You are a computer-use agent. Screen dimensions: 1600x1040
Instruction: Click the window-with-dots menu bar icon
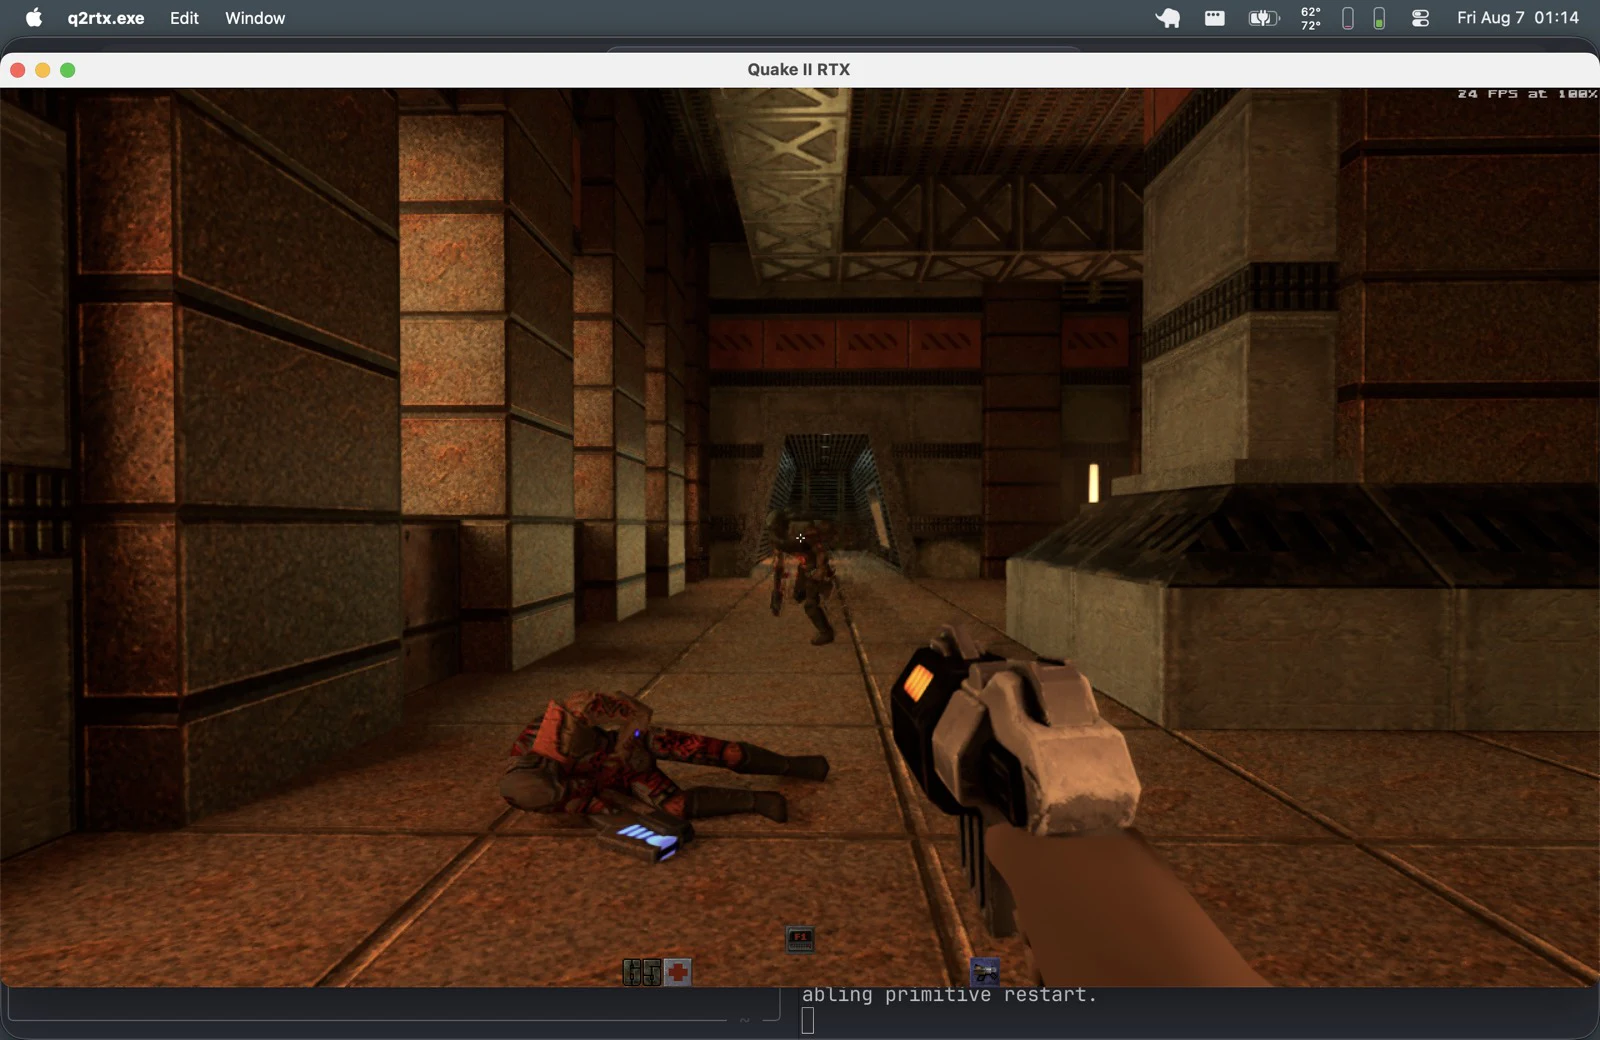click(x=1215, y=18)
